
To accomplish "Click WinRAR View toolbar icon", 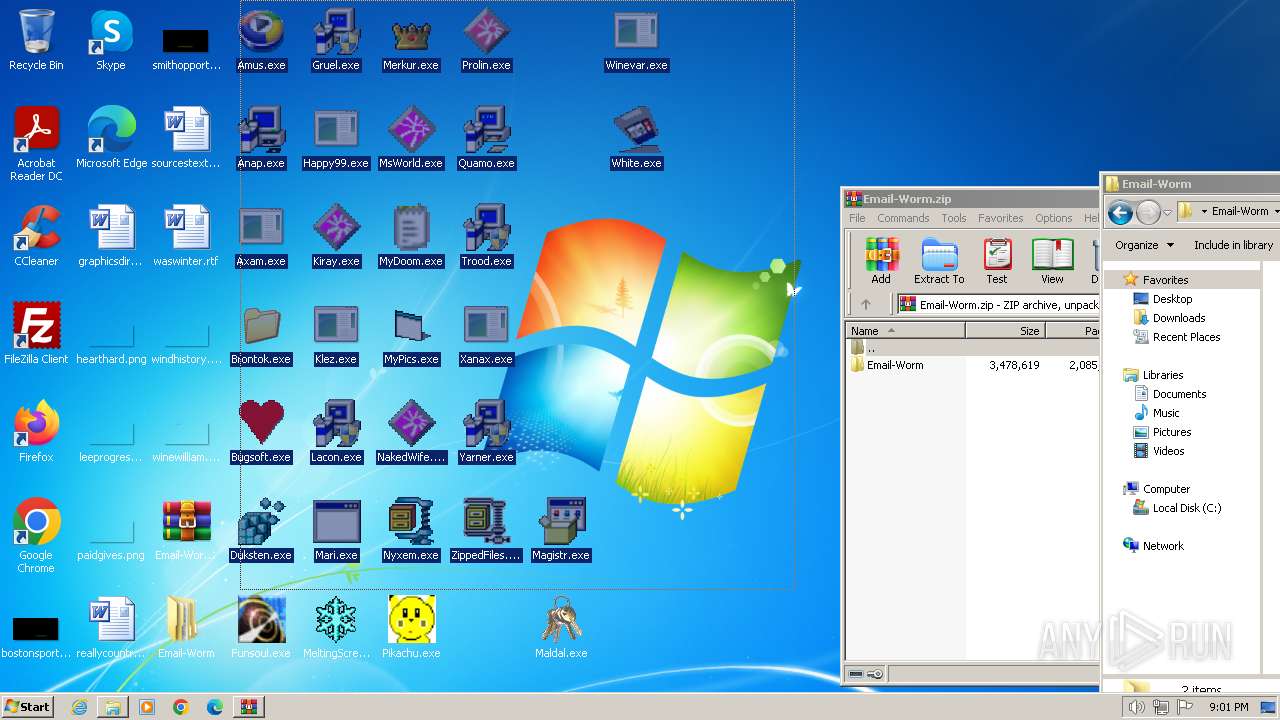I will click(1052, 261).
